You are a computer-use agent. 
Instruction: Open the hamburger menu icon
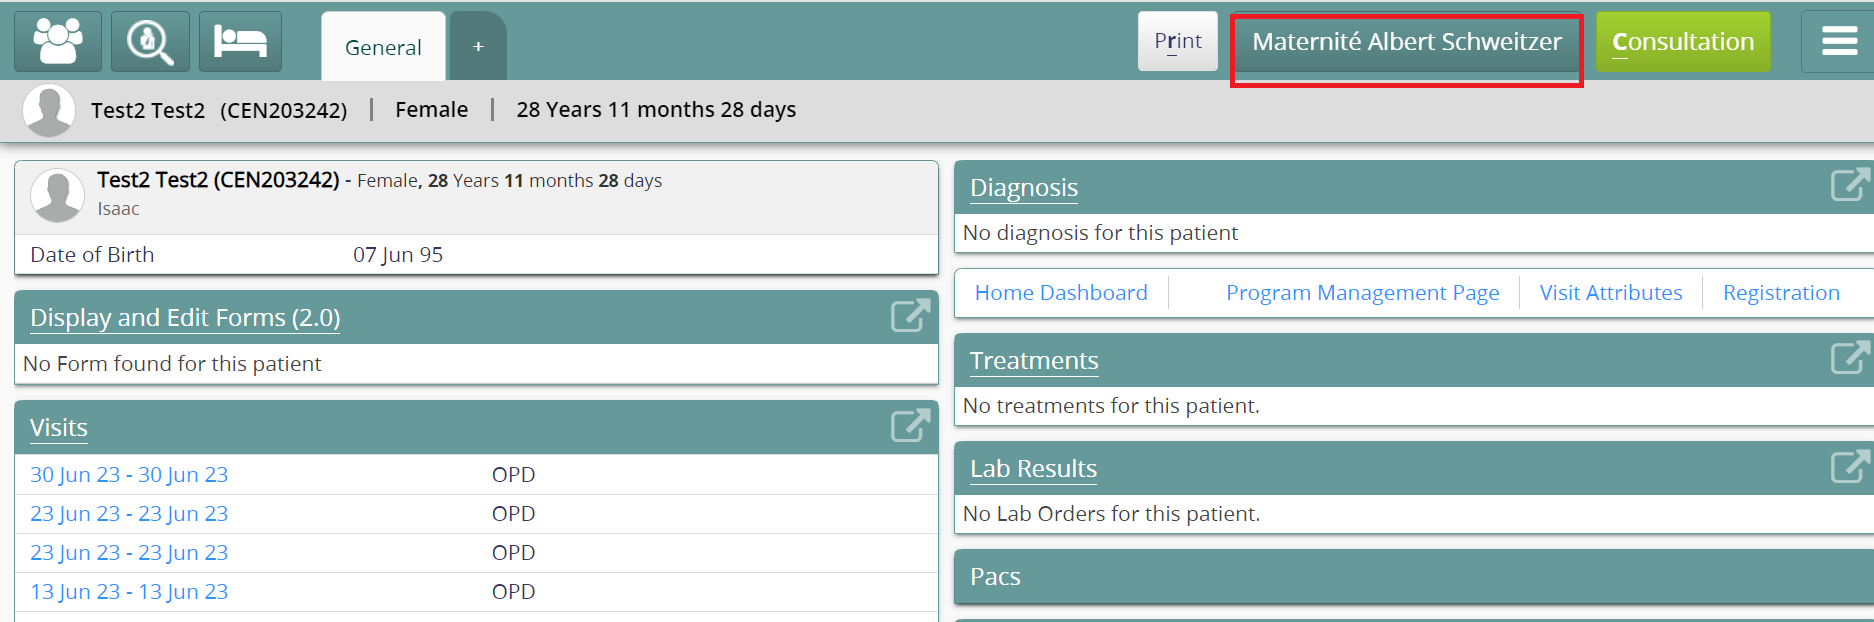click(1839, 41)
